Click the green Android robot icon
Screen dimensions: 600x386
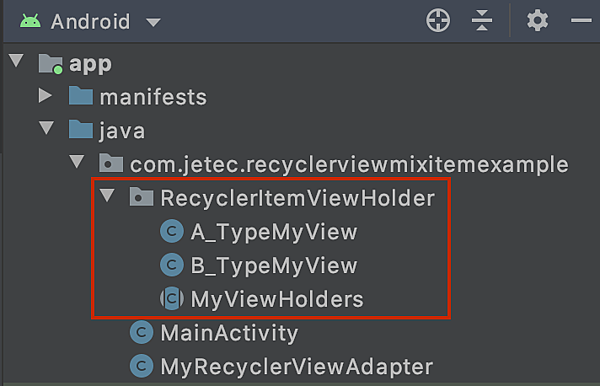[x=30, y=21]
